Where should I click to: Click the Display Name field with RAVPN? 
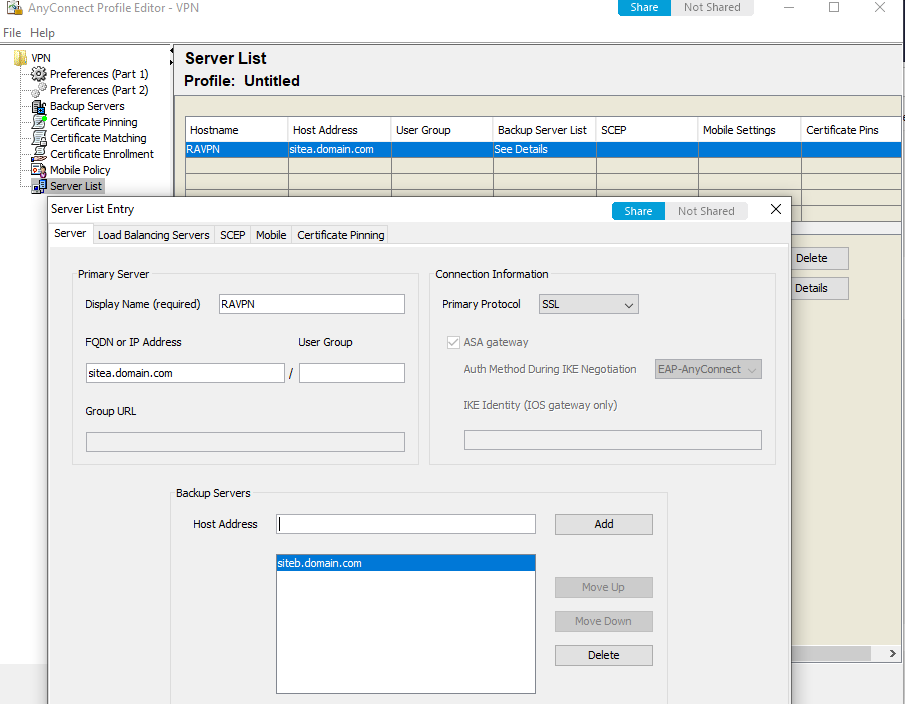tap(312, 304)
